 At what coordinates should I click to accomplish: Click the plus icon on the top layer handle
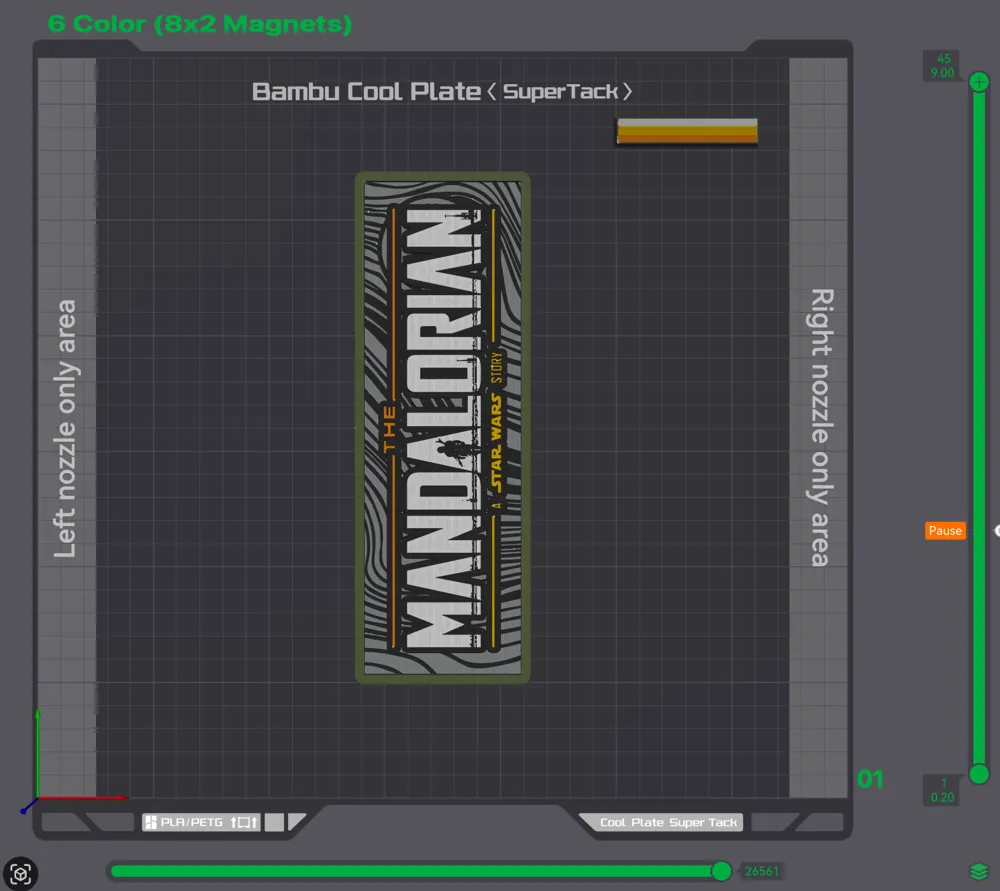click(x=979, y=82)
